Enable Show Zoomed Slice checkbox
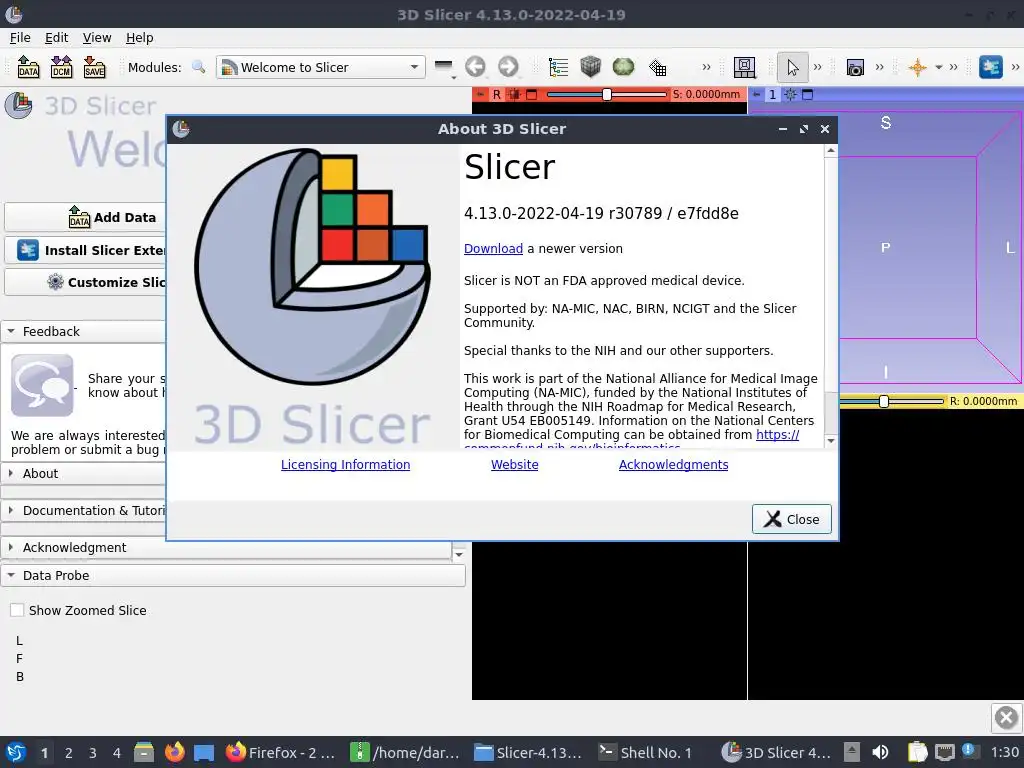Screen dimensions: 1024x768 point(17,610)
